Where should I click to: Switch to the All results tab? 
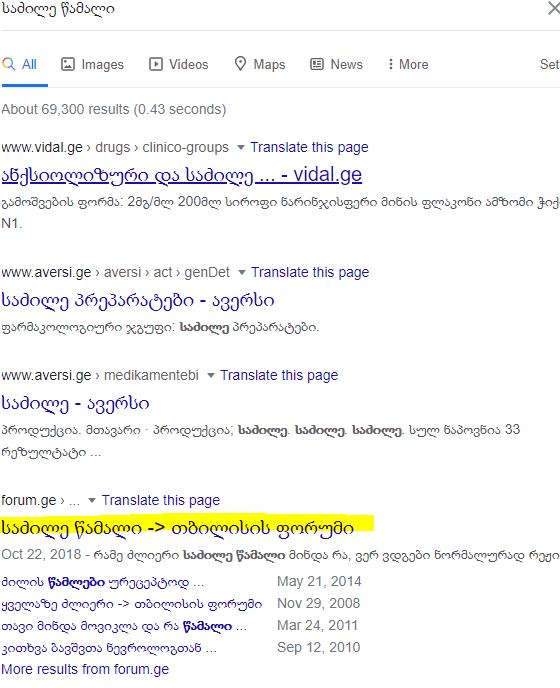[24, 64]
